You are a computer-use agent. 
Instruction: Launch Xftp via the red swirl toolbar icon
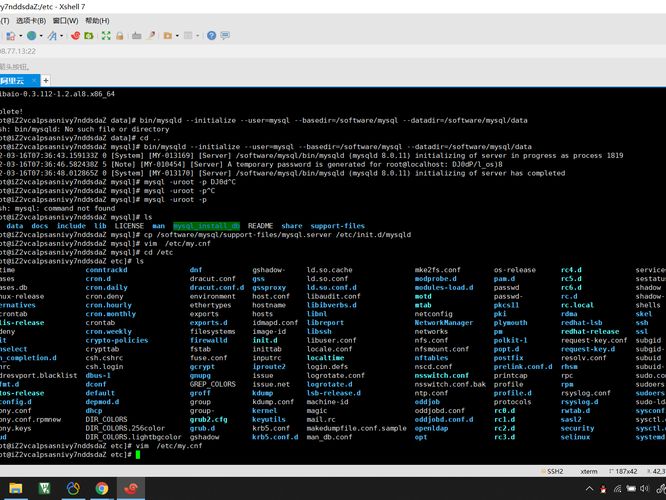point(76,36)
